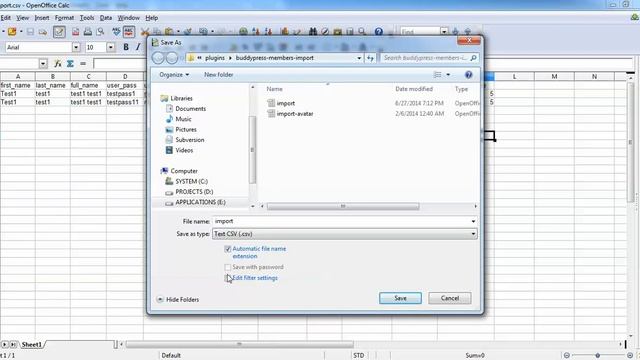Viewport: 640px width, 360px height.
Task: Toggle the Edit File mode icon
Action: point(59,31)
